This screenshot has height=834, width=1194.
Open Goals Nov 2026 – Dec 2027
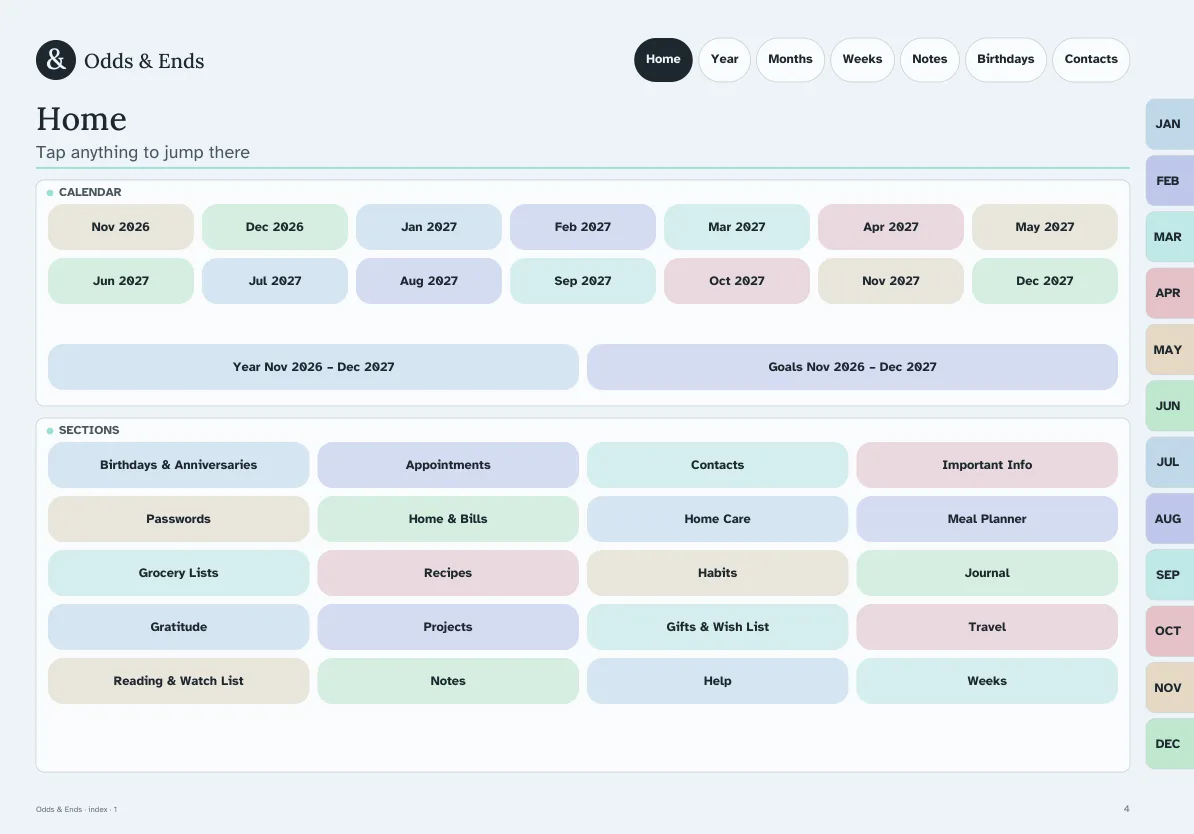coord(852,367)
